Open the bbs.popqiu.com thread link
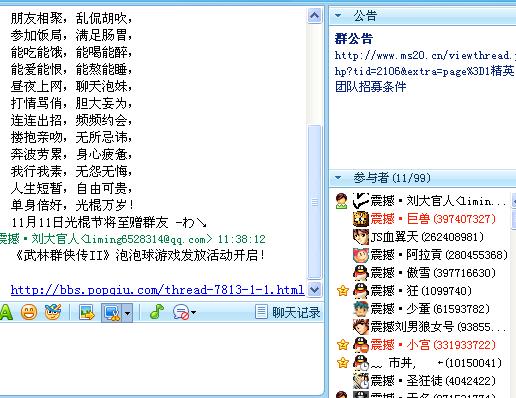 (157, 290)
